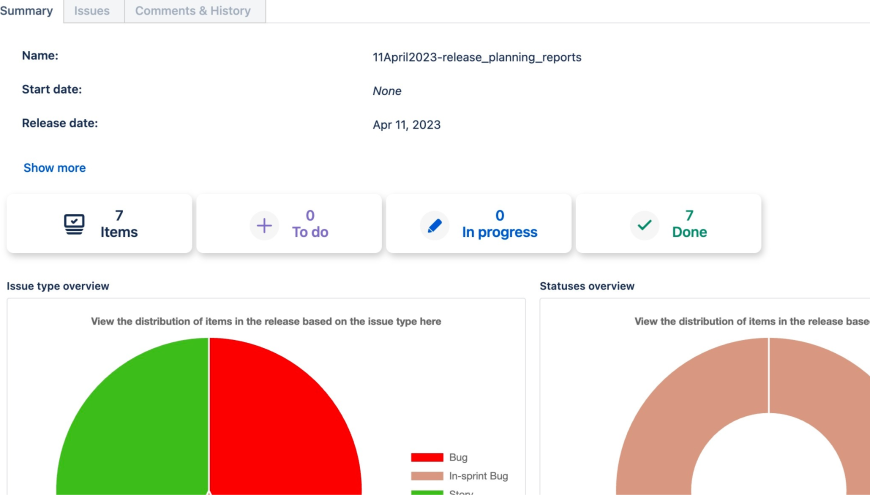Click the release name 11April2023-release_planning_reports
The width and height of the screenshot is (870, 495).
(x=477, y=57)
